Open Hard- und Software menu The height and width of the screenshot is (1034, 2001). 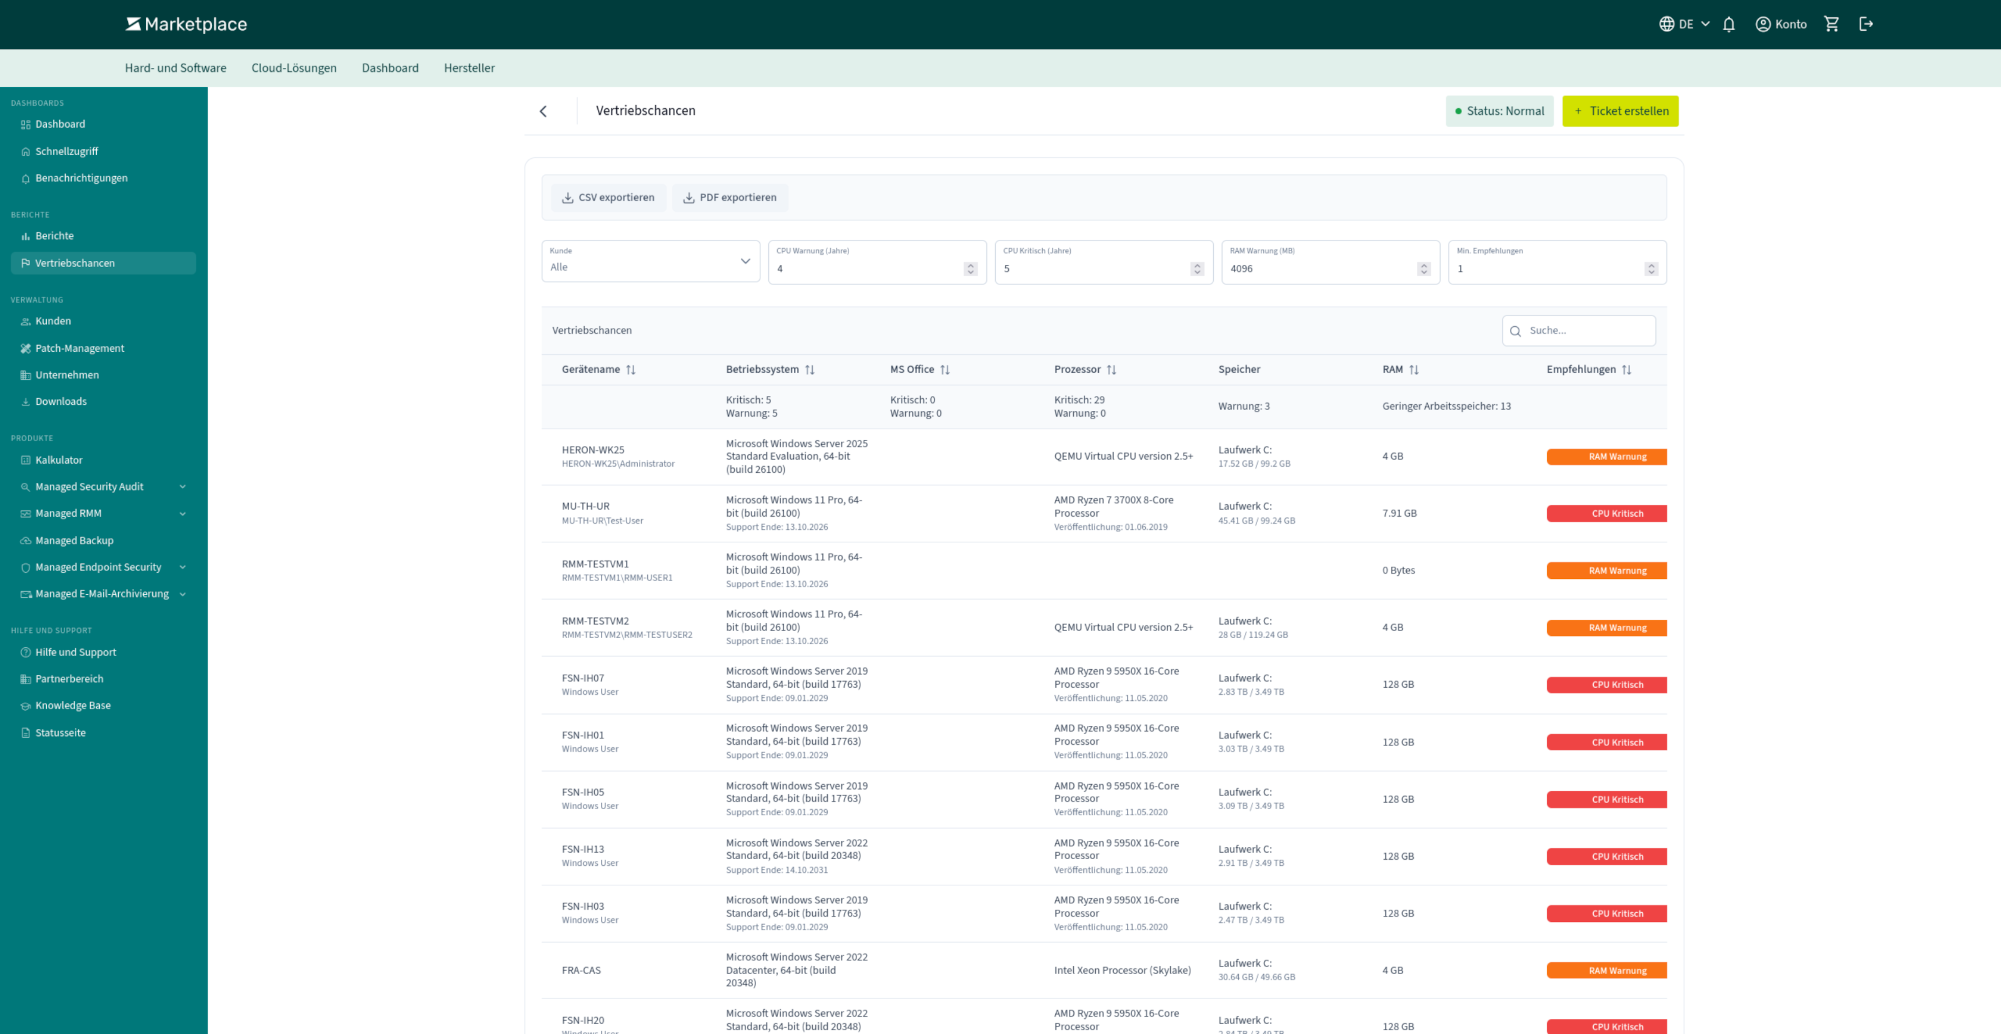pyautogui.click(x=175, y=68)
